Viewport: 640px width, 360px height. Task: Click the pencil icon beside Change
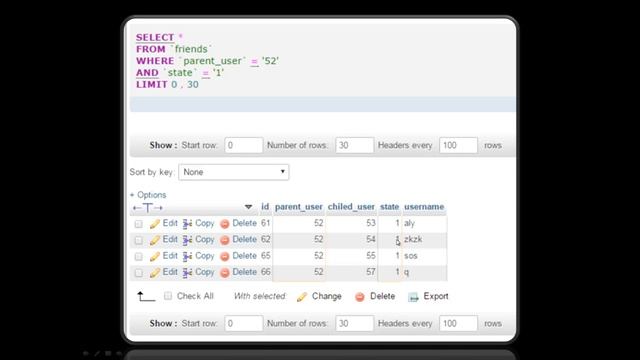click(x=302, y=297)
